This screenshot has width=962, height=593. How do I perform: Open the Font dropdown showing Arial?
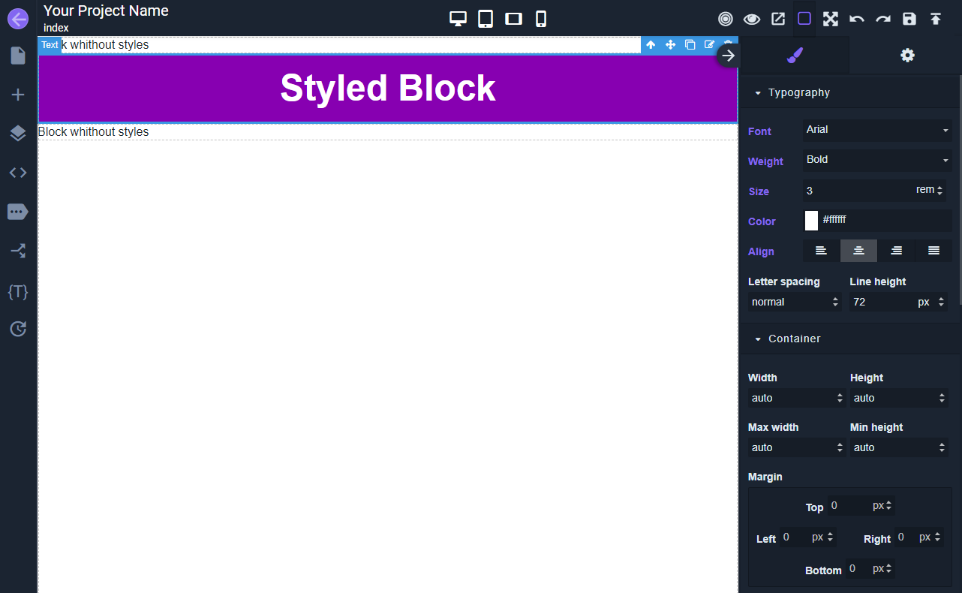[x=876, y=131]
